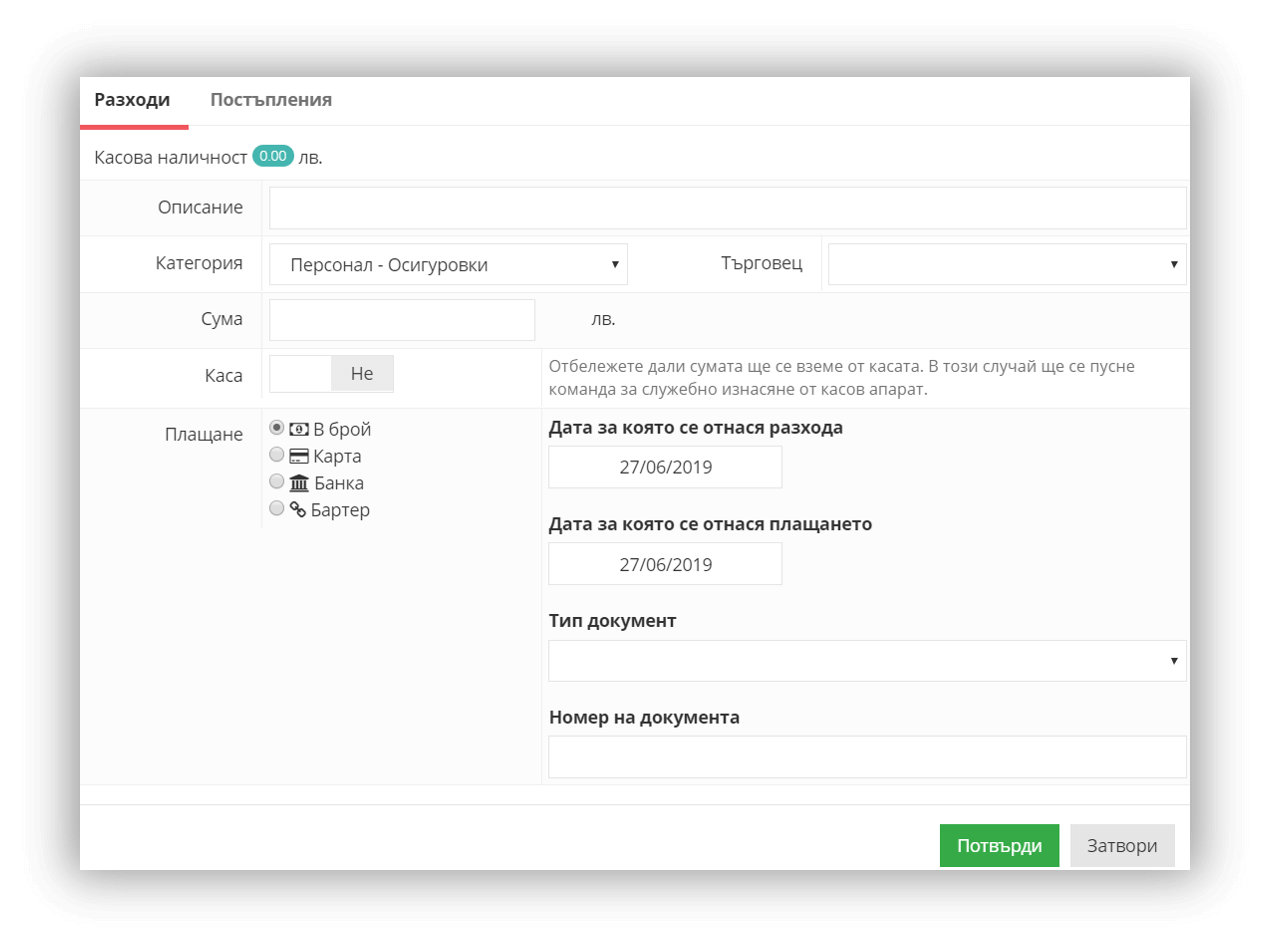The image size is (1270, 947).
Task: Click the barter chain-link icon
Action: click(297, 511)
